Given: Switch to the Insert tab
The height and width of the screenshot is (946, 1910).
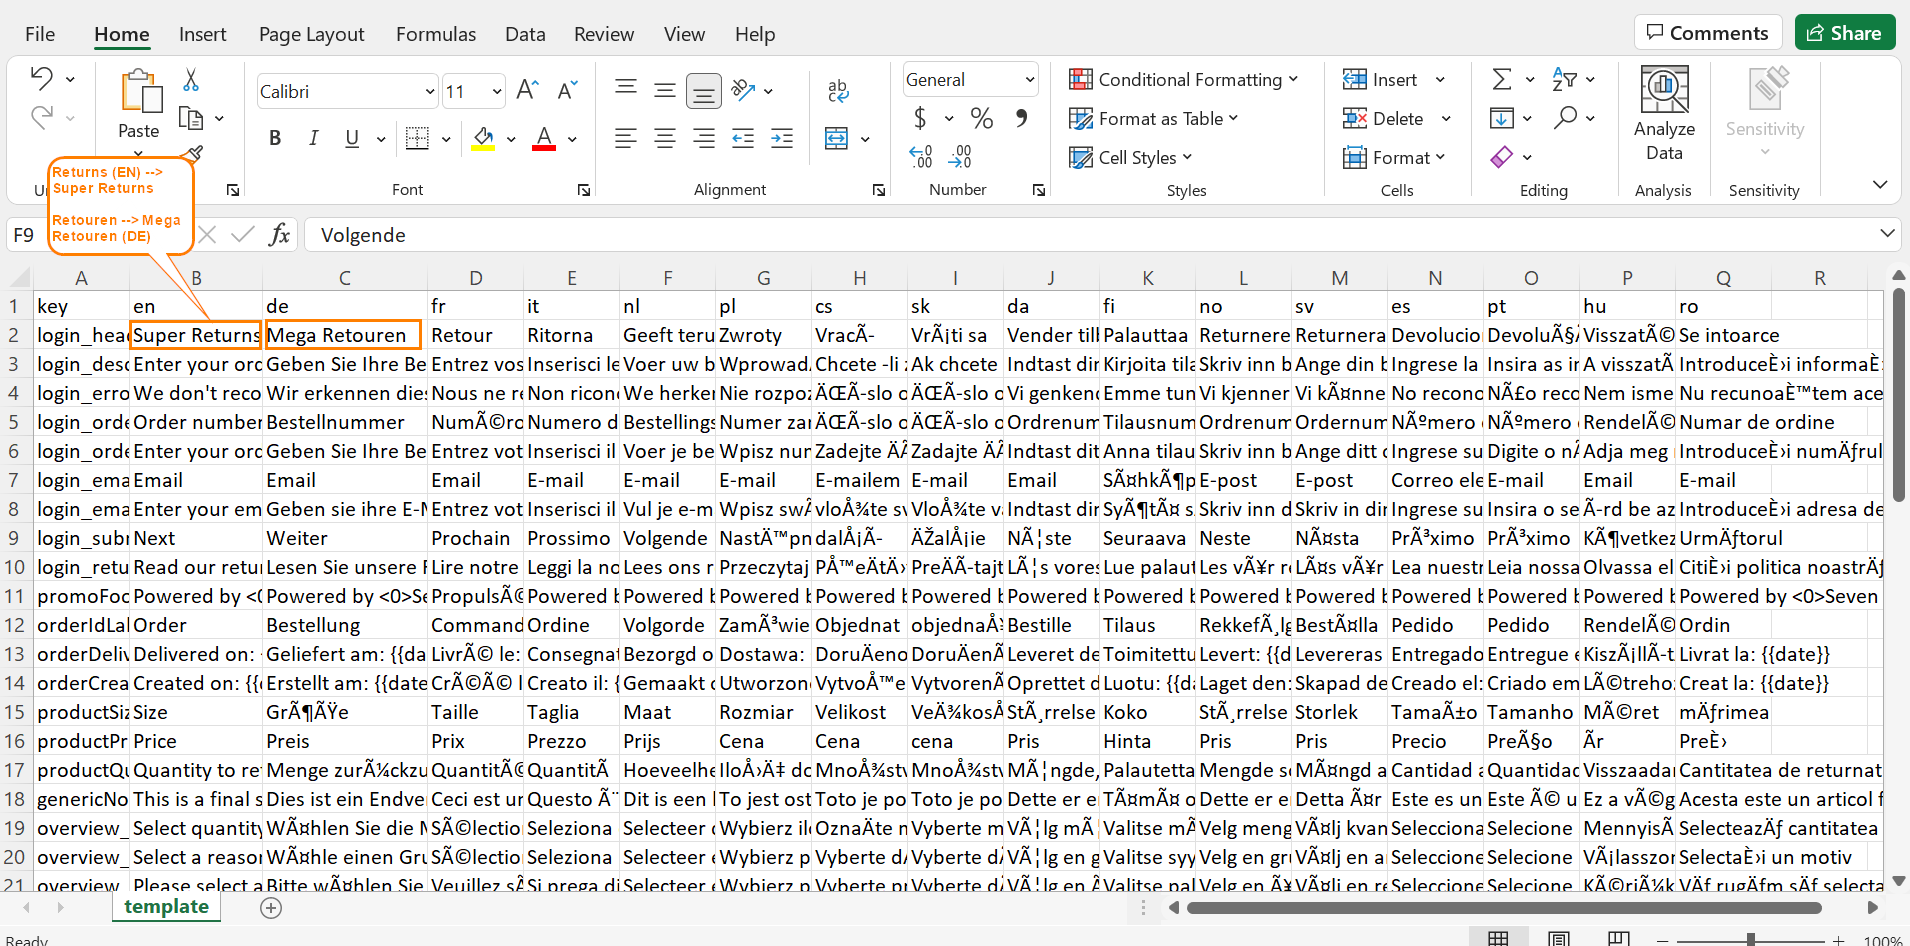Looking at the screenshot, I should [203, 34].
